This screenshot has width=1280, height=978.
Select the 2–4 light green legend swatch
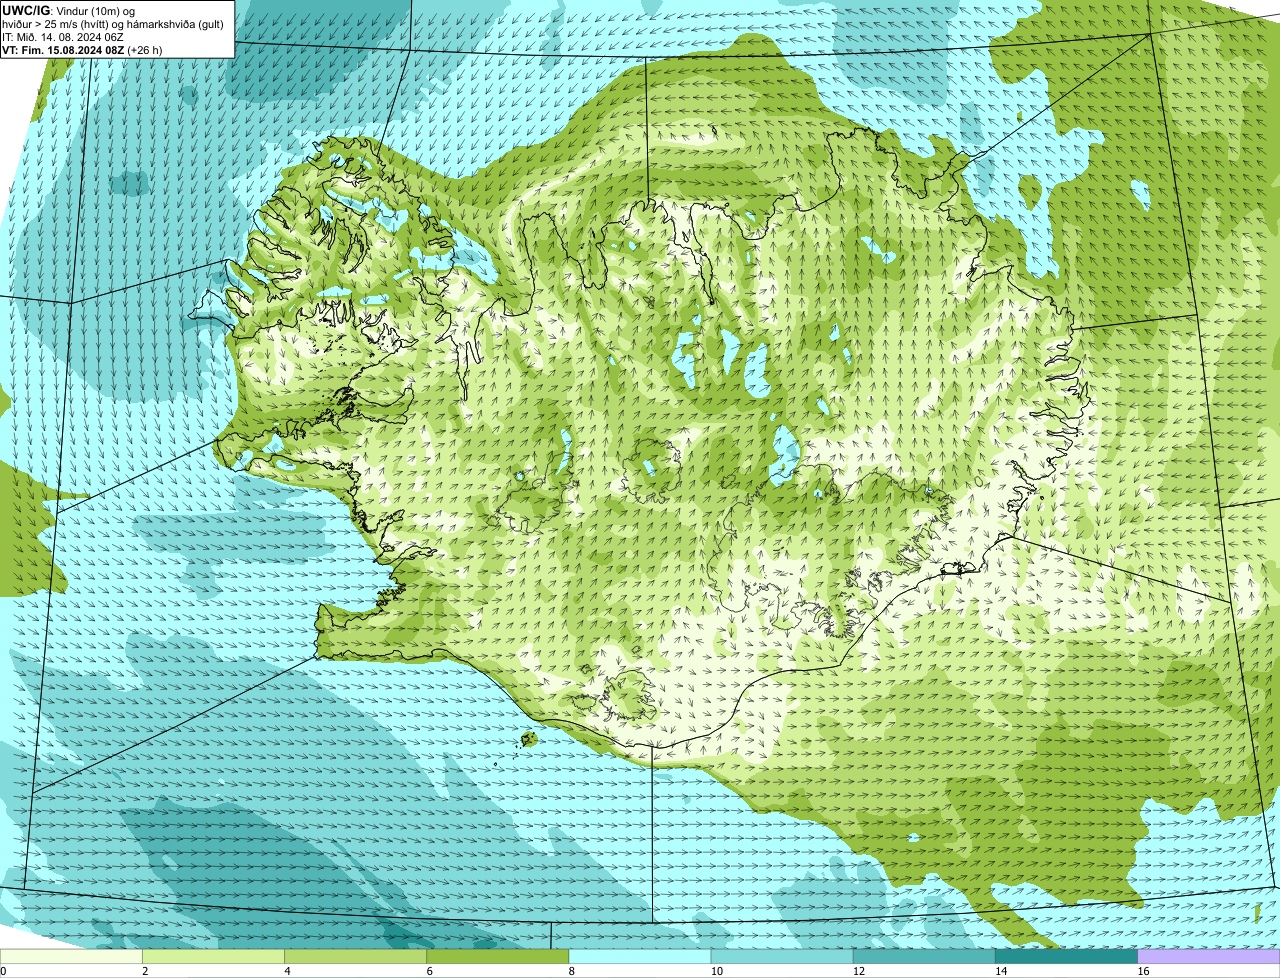pyautogui.click(x=213, y=957)
